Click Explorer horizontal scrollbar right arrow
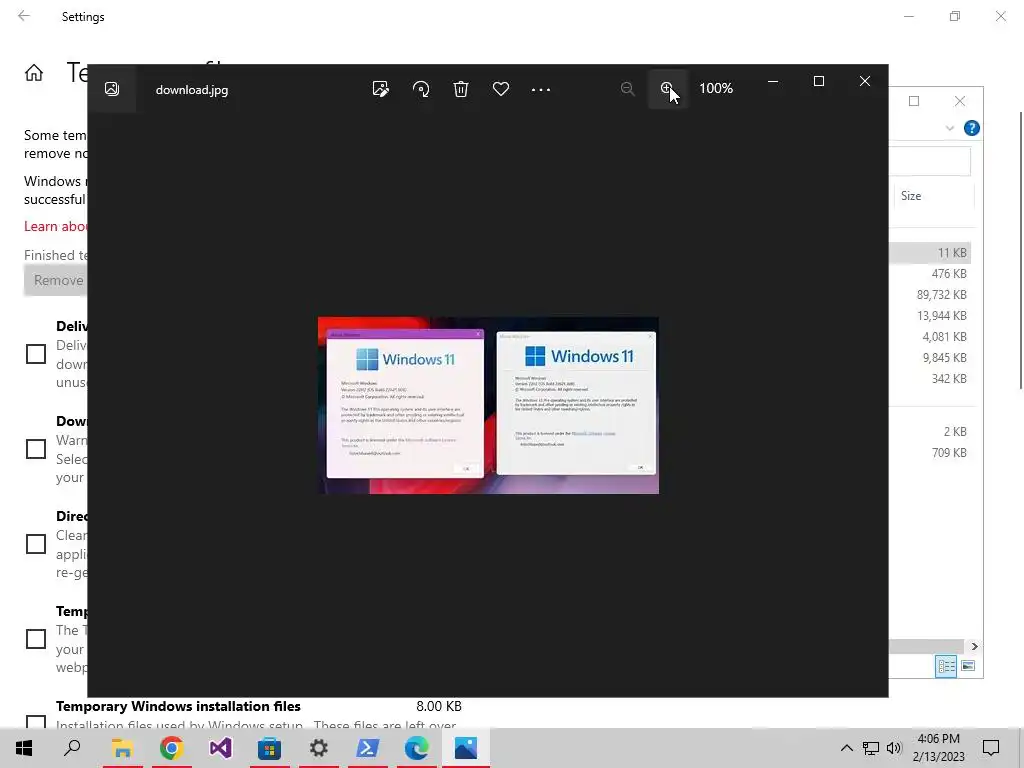This screenshot has height=768, width=1024. pos(974,647)
